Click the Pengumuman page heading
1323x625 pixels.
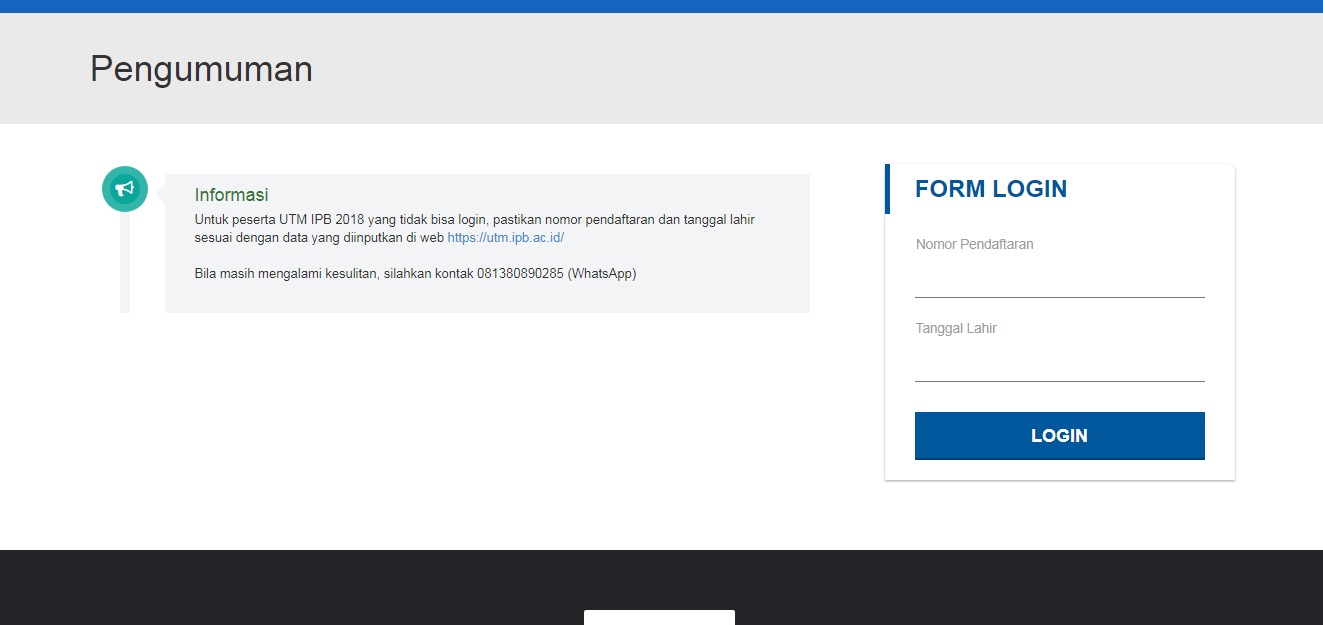coord(201,69)
